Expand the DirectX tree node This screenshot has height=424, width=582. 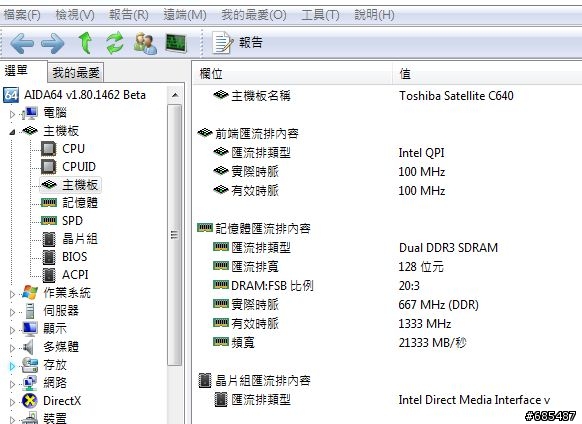[x=12, y=402]
